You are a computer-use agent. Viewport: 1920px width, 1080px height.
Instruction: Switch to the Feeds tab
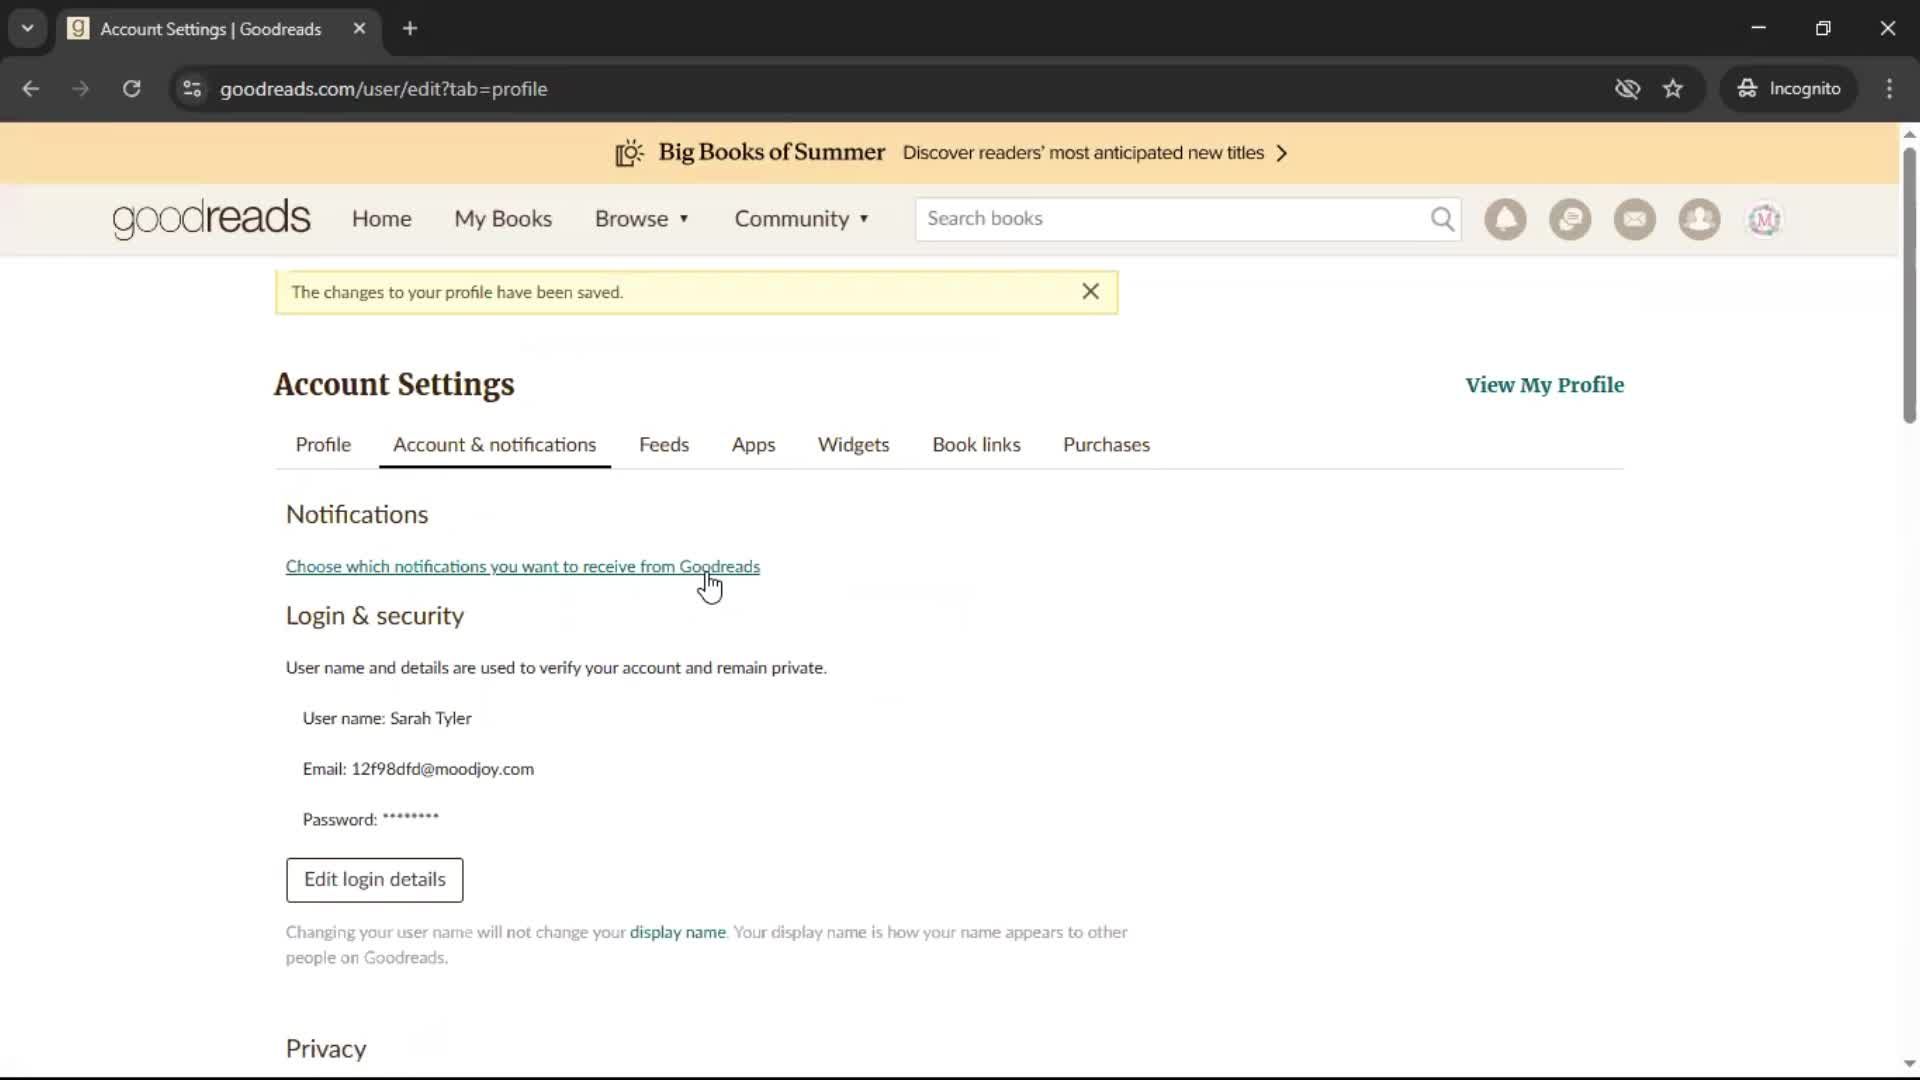coord(664,445)
